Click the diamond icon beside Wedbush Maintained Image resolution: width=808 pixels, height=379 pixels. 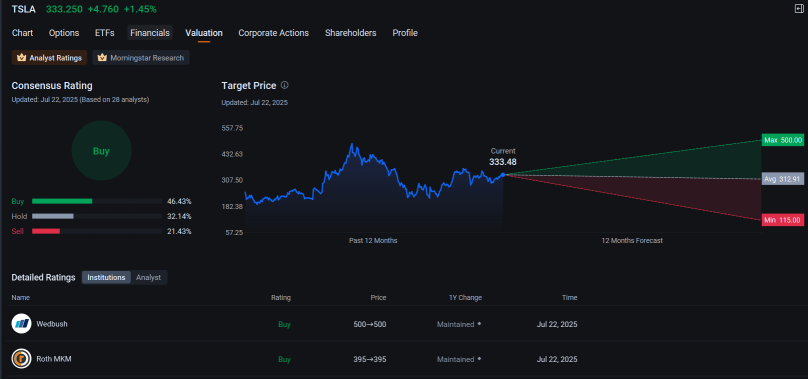pyautogui.click(x=479, y=324)
